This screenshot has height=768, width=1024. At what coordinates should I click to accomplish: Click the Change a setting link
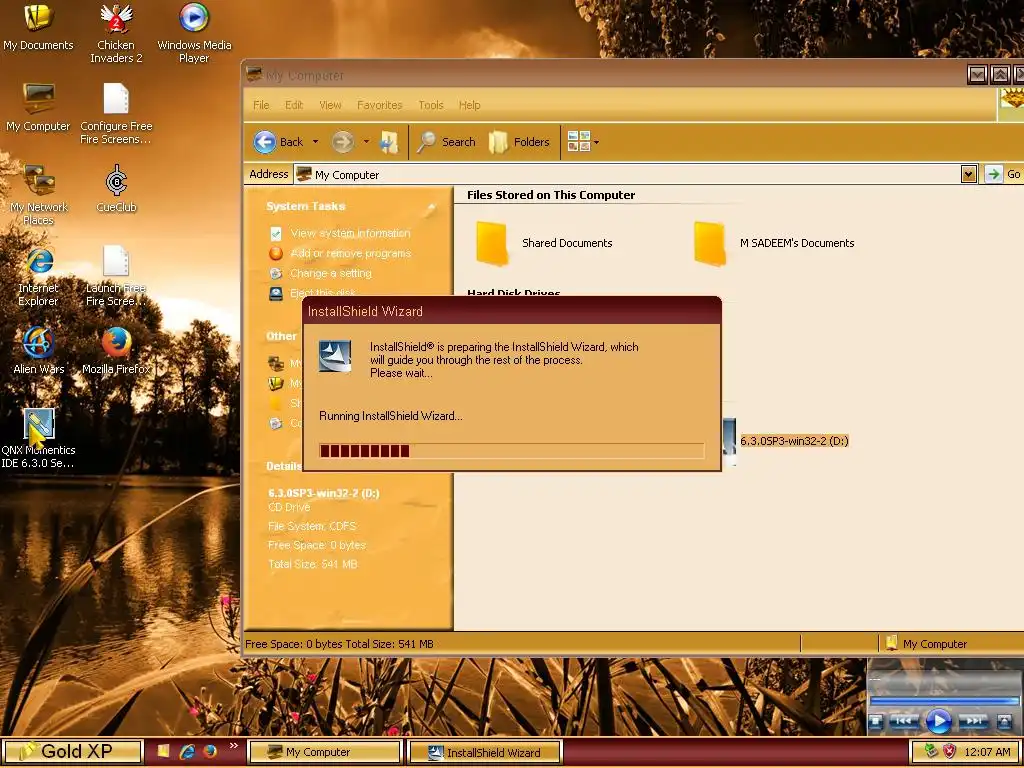click(x=330, y=273)
